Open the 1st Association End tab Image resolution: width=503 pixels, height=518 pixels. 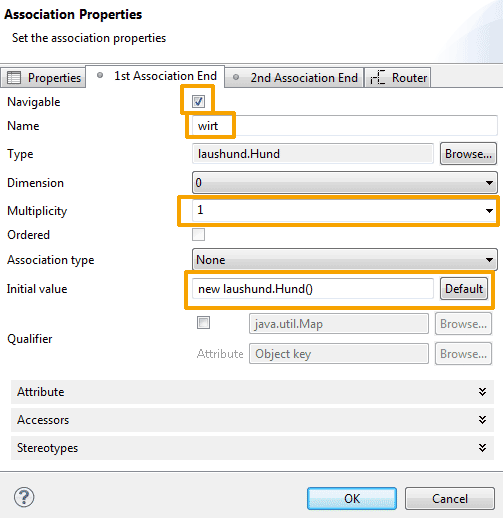coord(155,76)
